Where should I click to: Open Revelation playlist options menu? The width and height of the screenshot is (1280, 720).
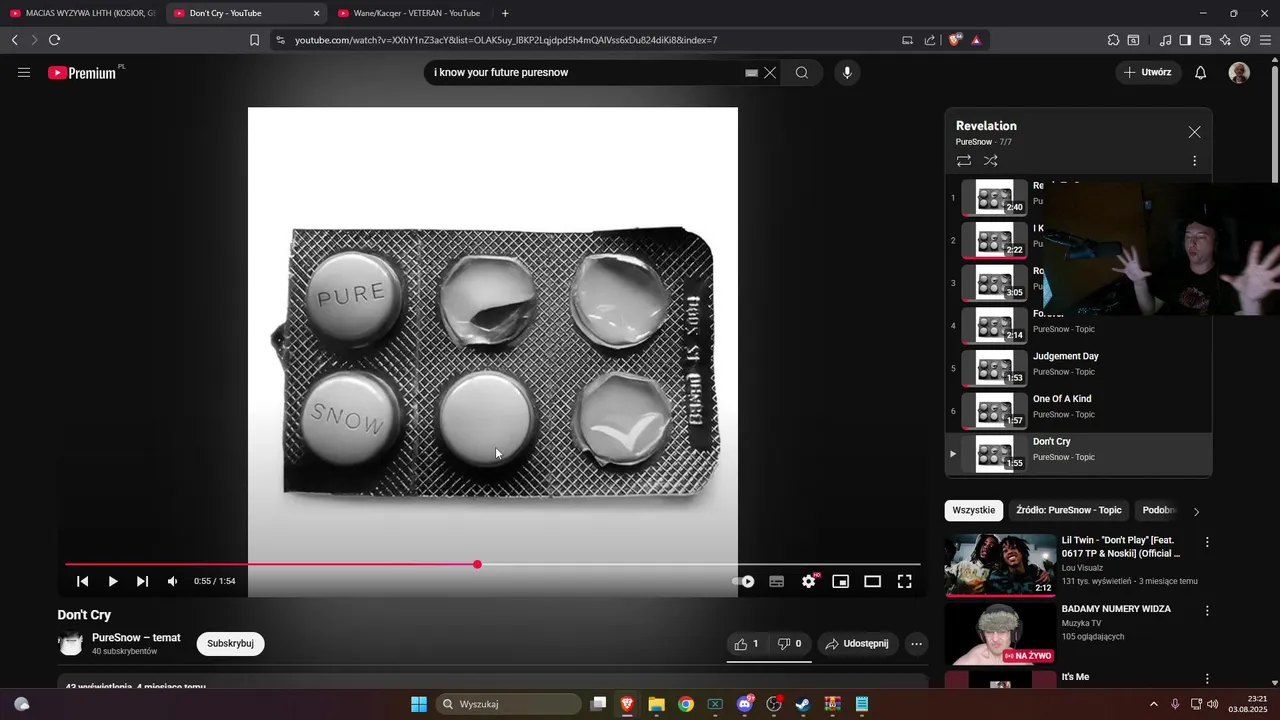(1194, 160)
